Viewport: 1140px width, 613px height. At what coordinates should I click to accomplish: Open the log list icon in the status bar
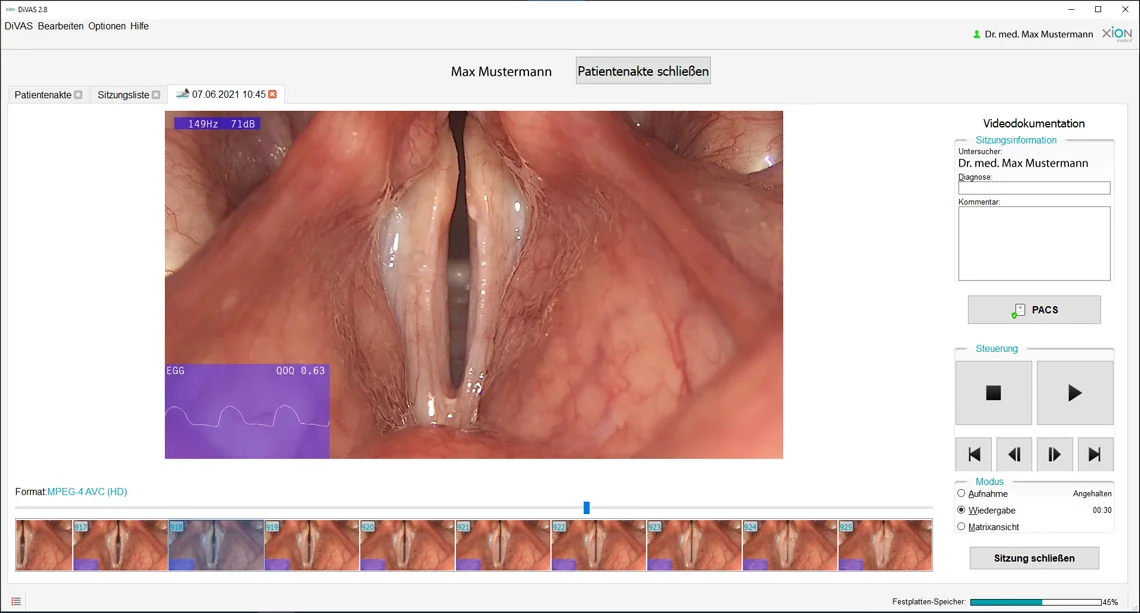(16, 601)
